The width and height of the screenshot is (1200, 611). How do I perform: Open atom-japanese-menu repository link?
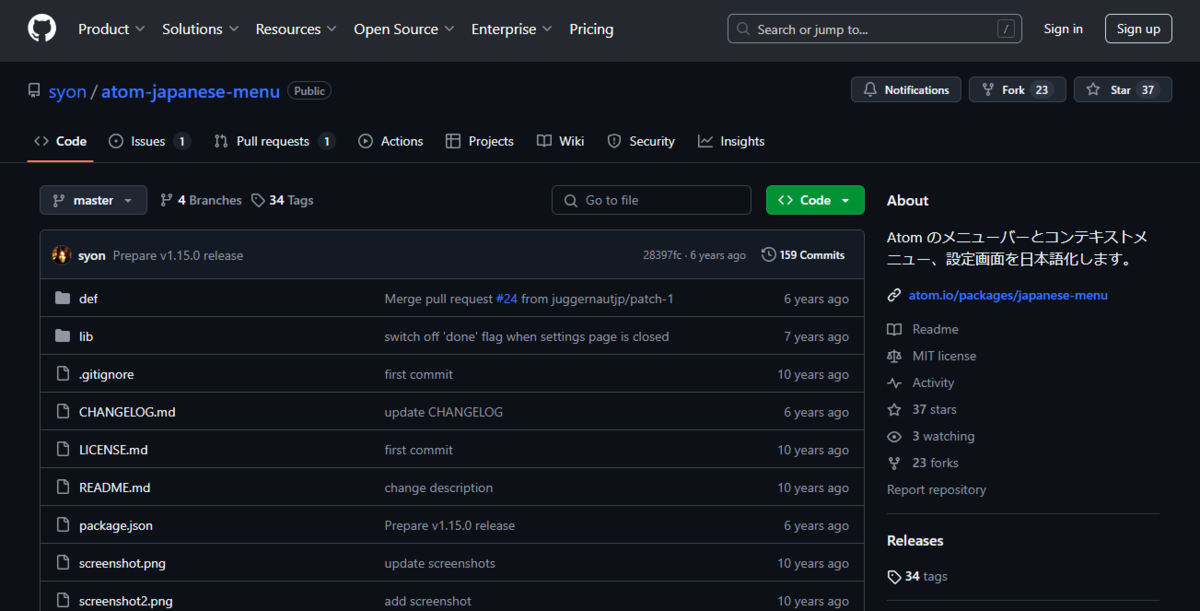pos(190,91)
